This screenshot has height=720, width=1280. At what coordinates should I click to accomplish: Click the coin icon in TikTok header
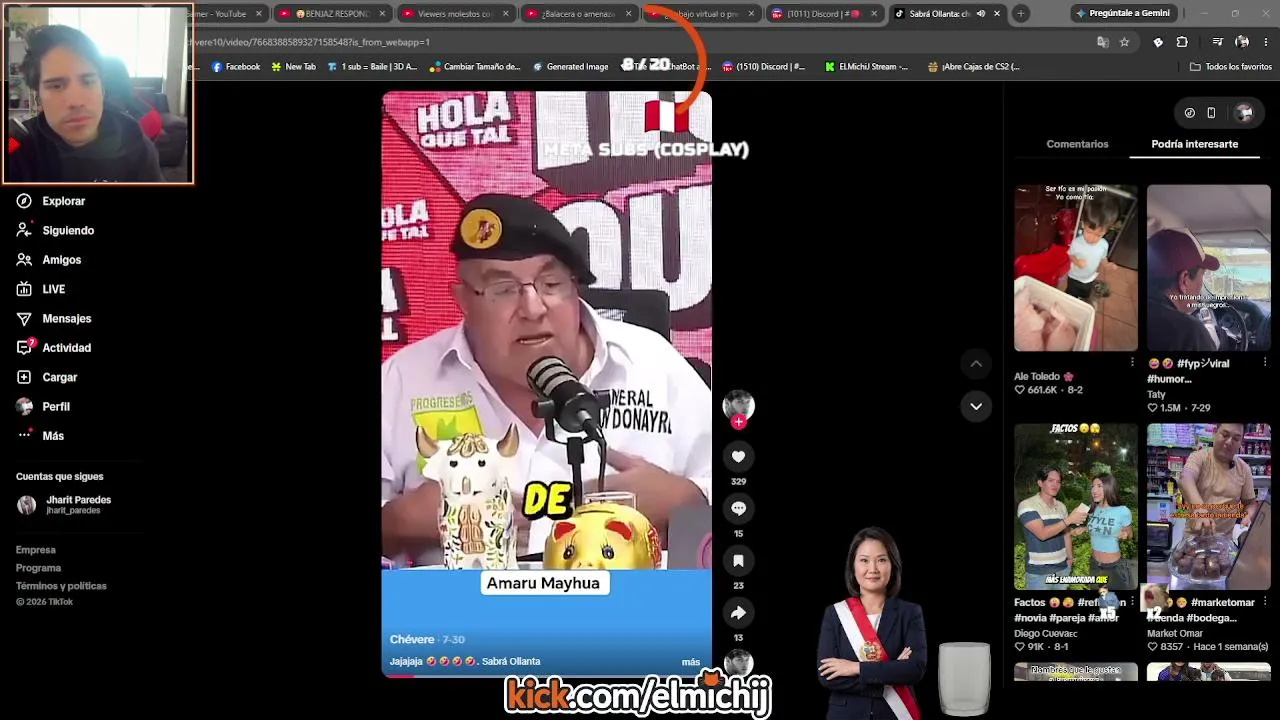click(x=1189, y=113)
